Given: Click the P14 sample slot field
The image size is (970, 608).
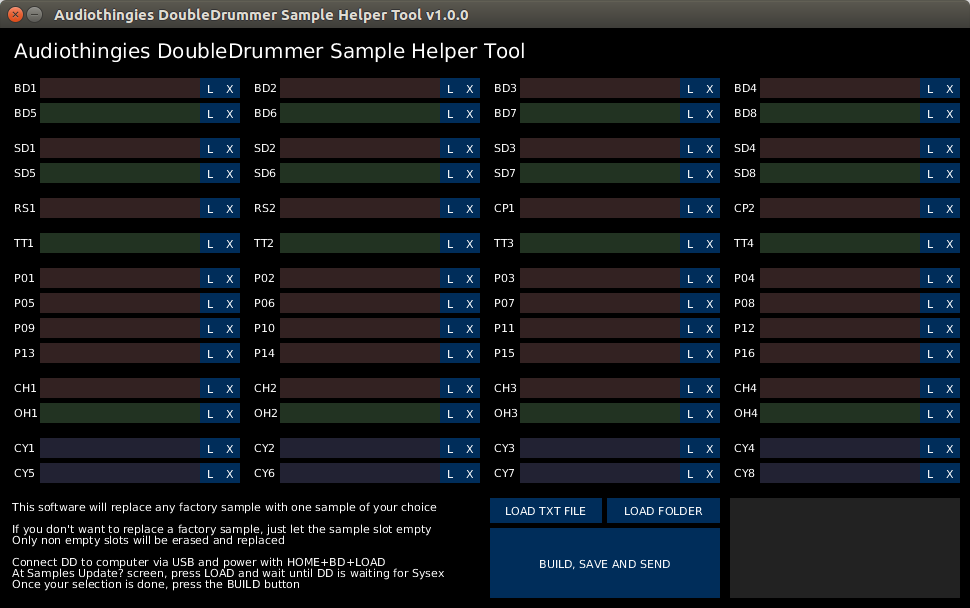Looking at the screenshot, I should pyautogui.click(x=360, y=353).
